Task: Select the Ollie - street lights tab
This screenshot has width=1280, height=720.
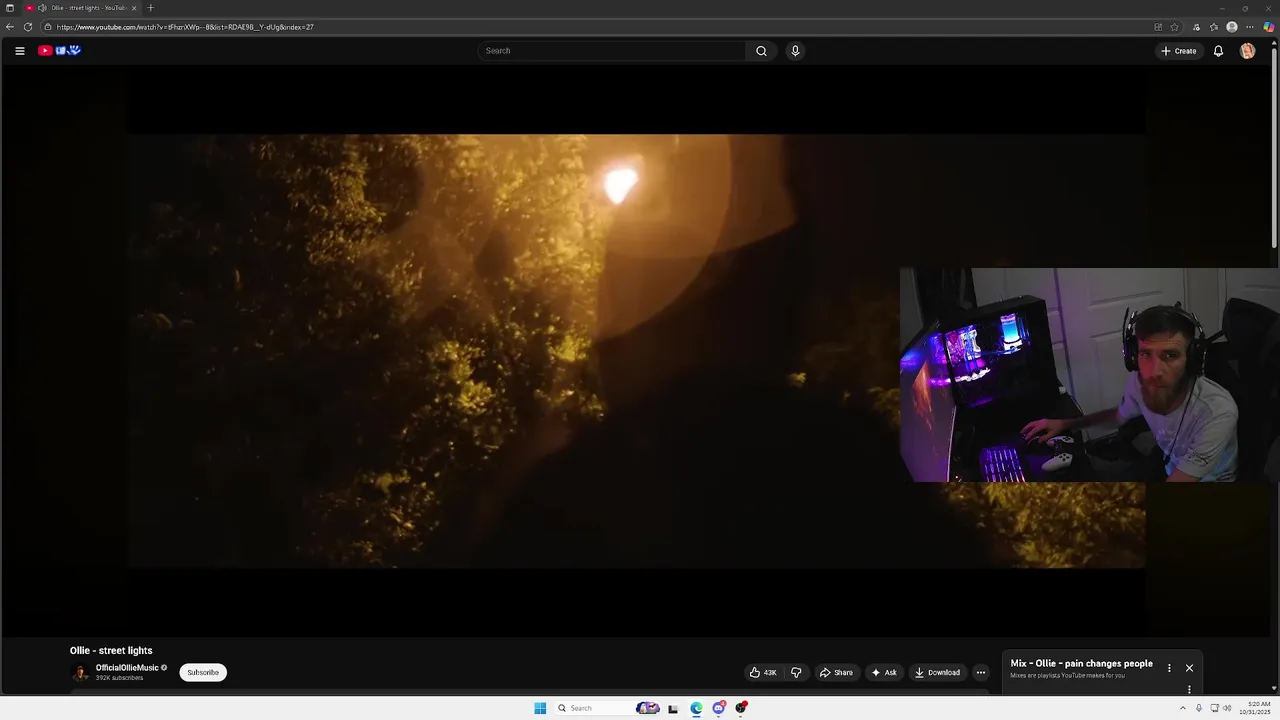Action: (83, 8)
